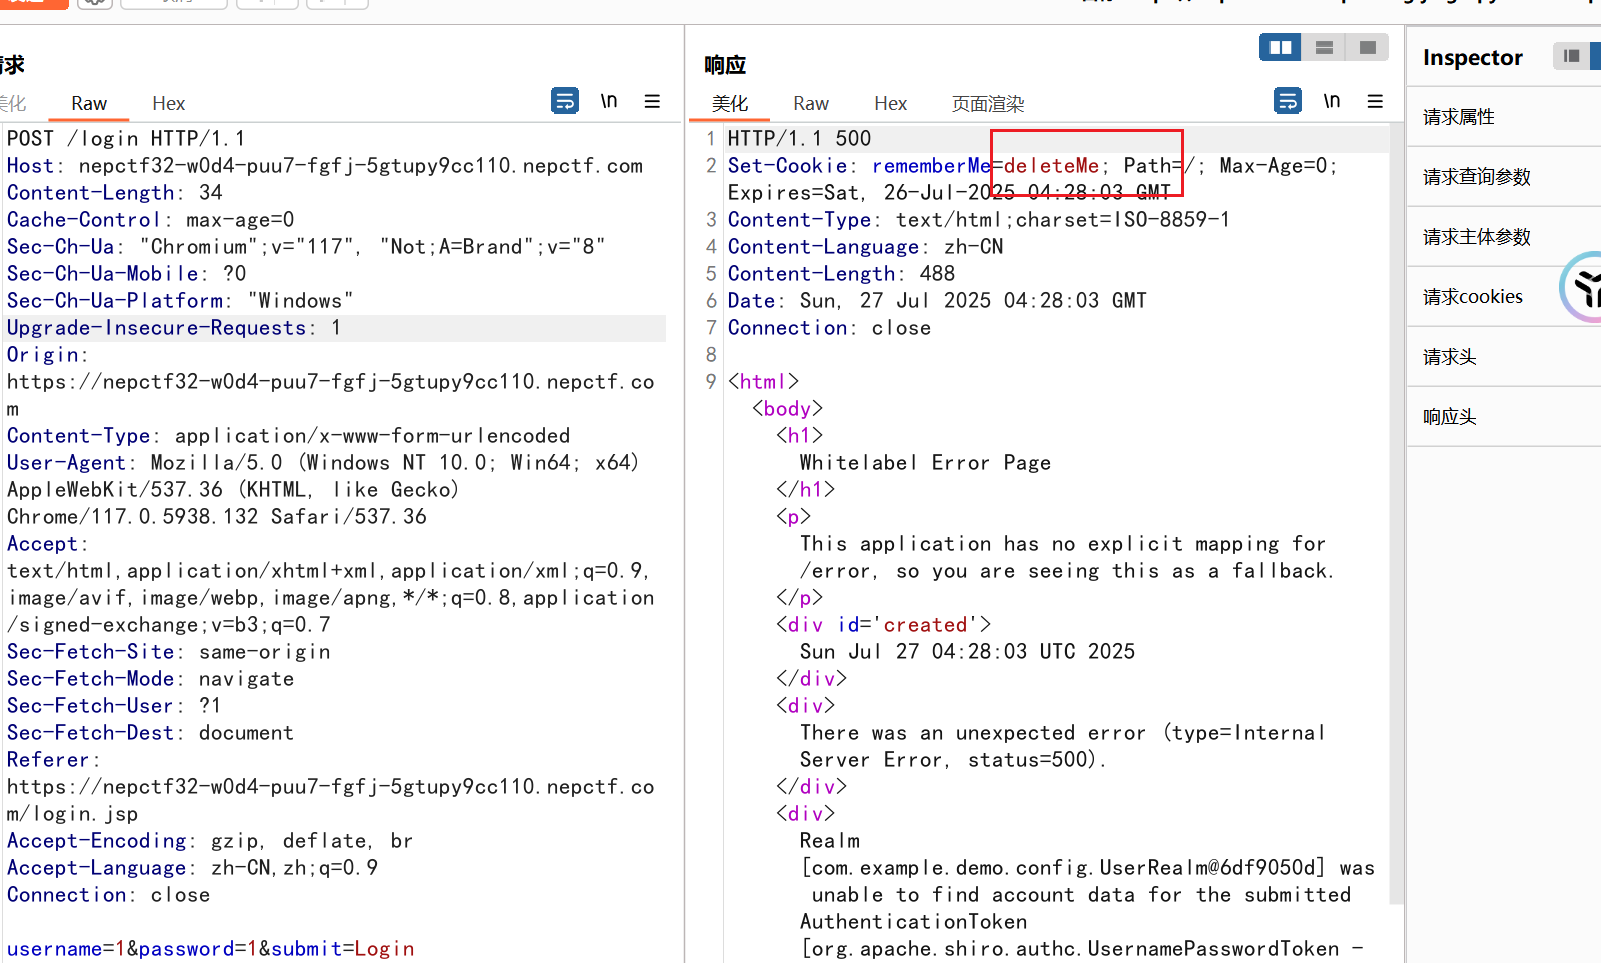Switch to the single combined panel layout
The image size is (1601, 963).
pos(1367,47)
